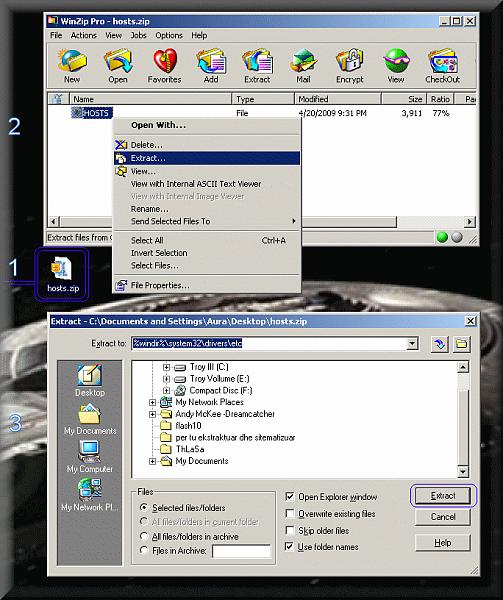Click the Extract button in dialog
This screenshot has width=503, height=600.
tap(443, 496)
